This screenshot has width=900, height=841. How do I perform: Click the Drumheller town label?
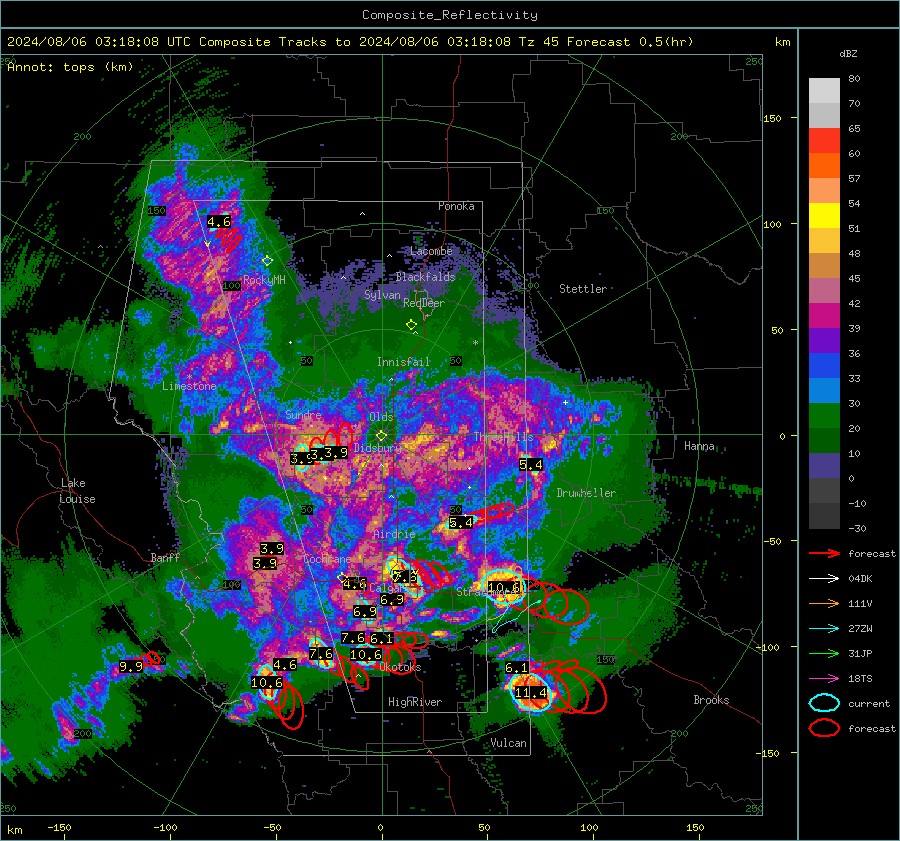(x=586, y=493)
